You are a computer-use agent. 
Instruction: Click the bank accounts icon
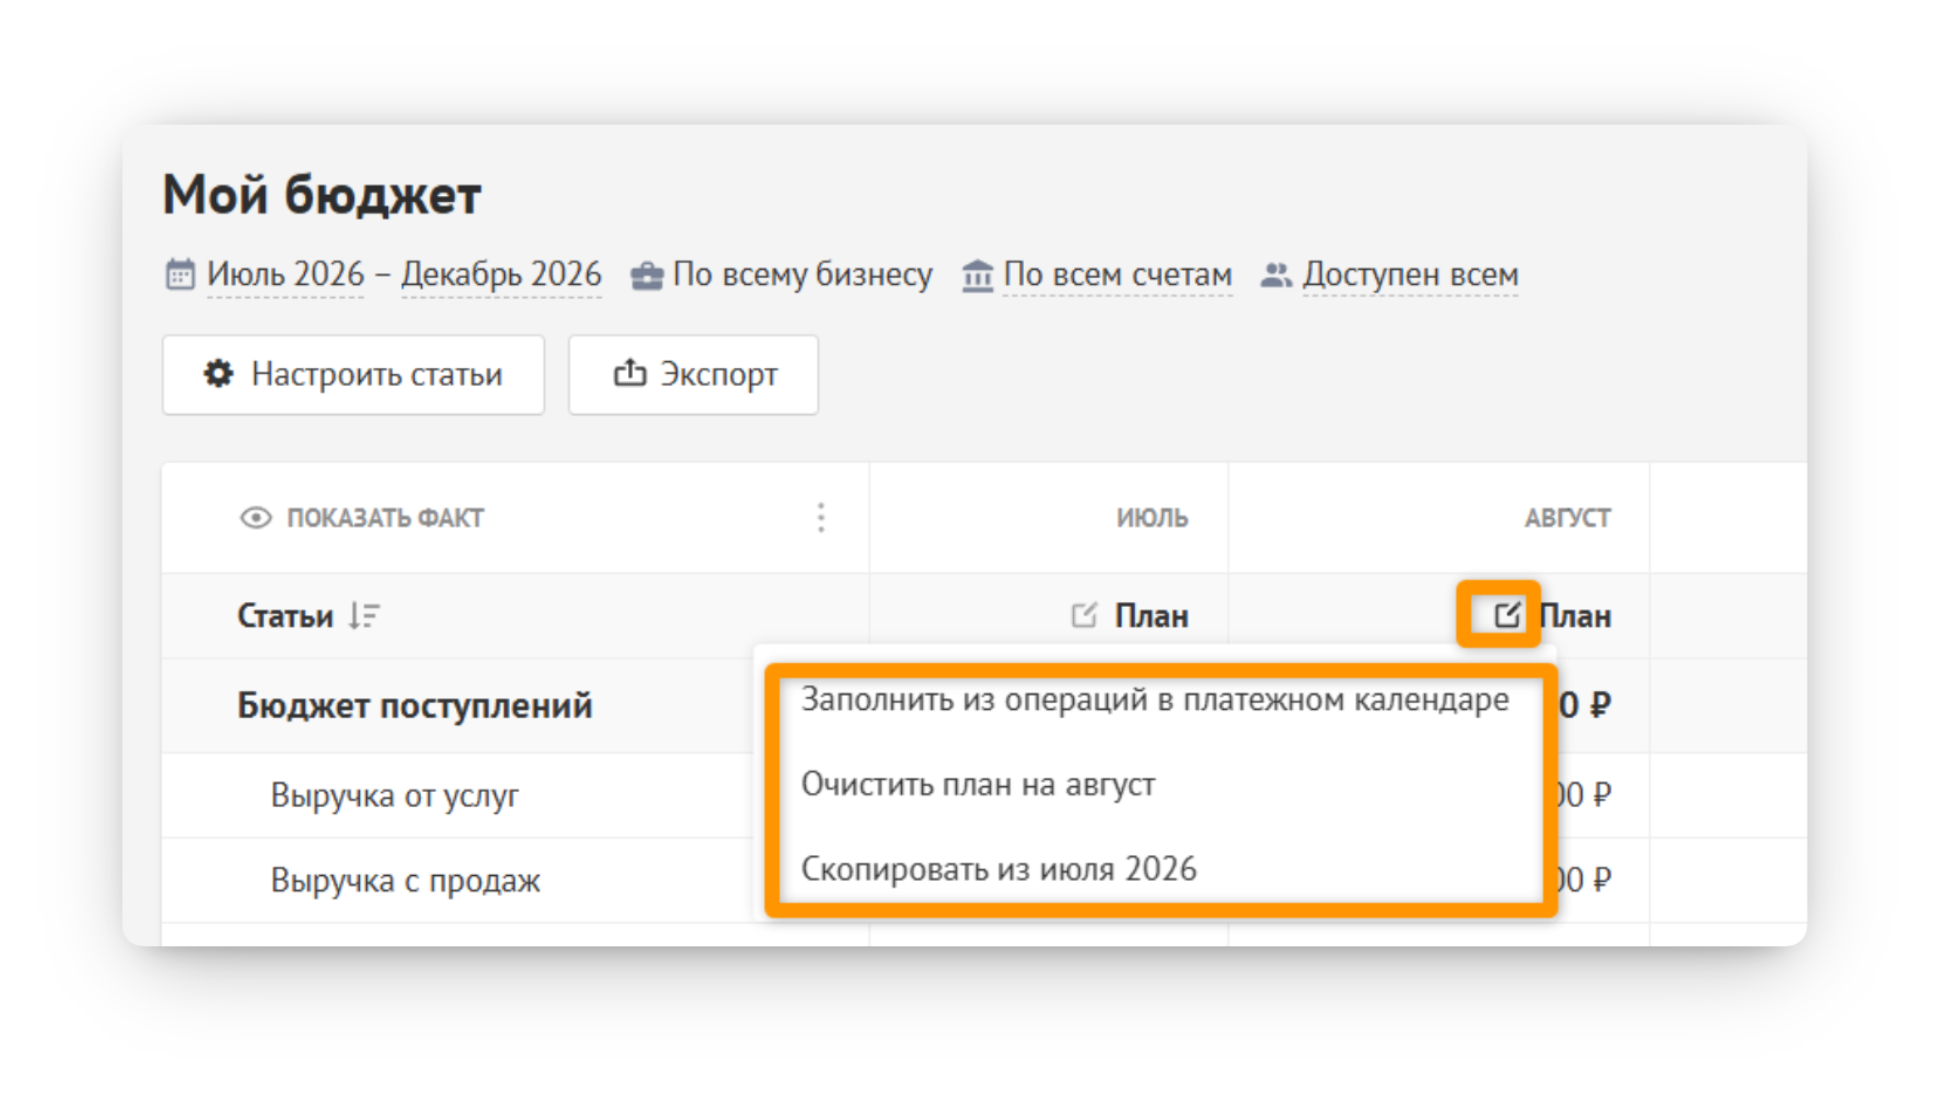pyautogui.click(x=977, y=275)
